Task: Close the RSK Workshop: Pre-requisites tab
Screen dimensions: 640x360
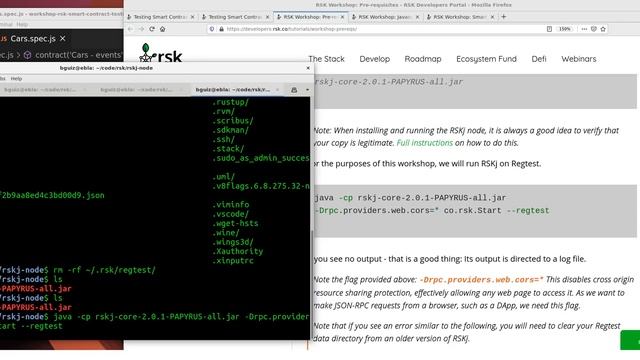Action: 342,17
